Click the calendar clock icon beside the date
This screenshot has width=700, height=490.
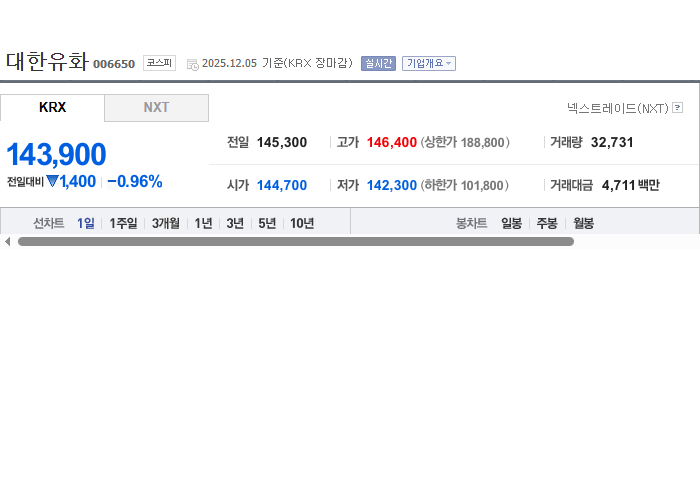[192, 65]
